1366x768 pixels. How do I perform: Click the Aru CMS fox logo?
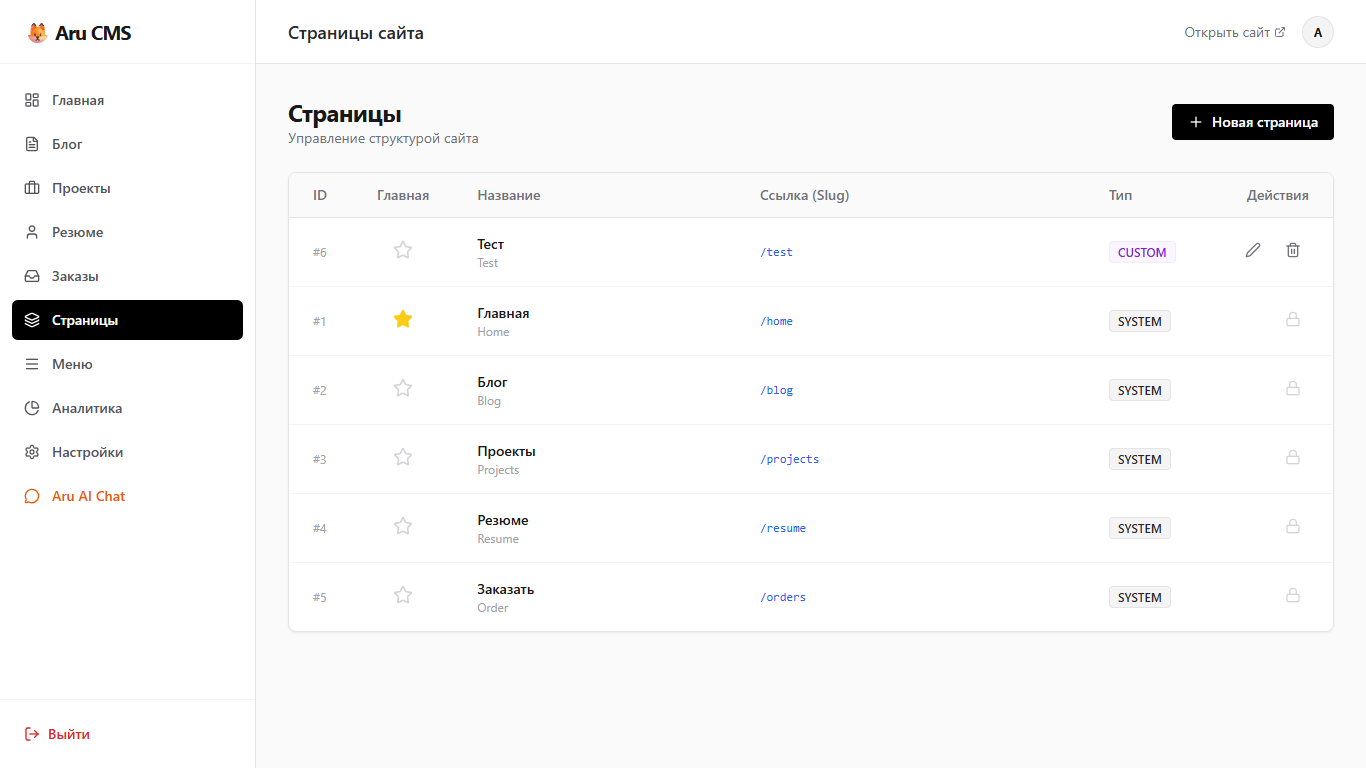click(37, 33)
